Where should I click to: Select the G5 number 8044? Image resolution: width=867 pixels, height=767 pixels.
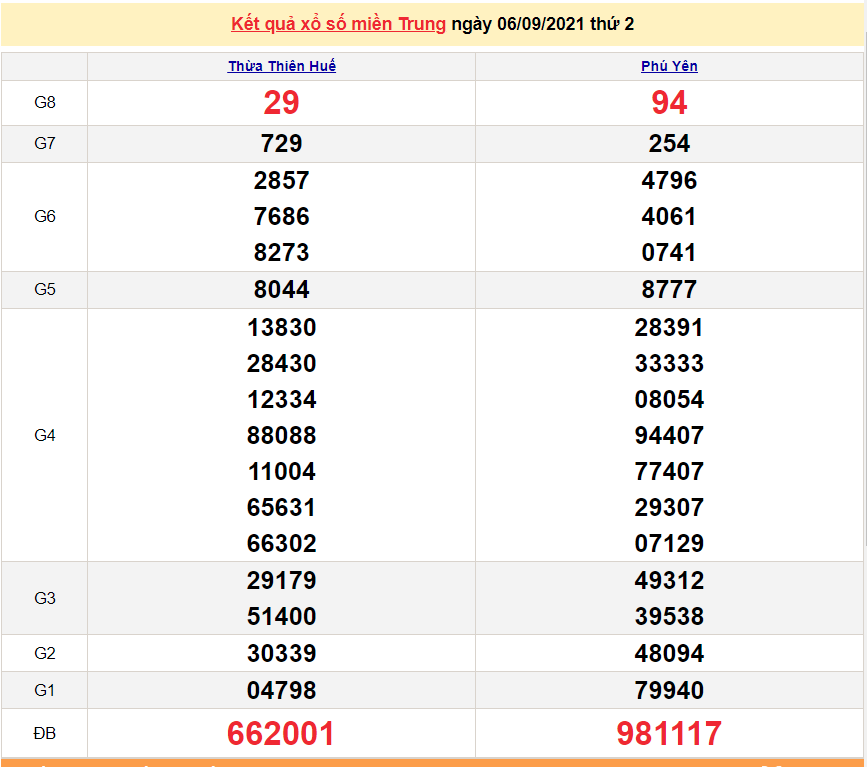coord(281,289)
